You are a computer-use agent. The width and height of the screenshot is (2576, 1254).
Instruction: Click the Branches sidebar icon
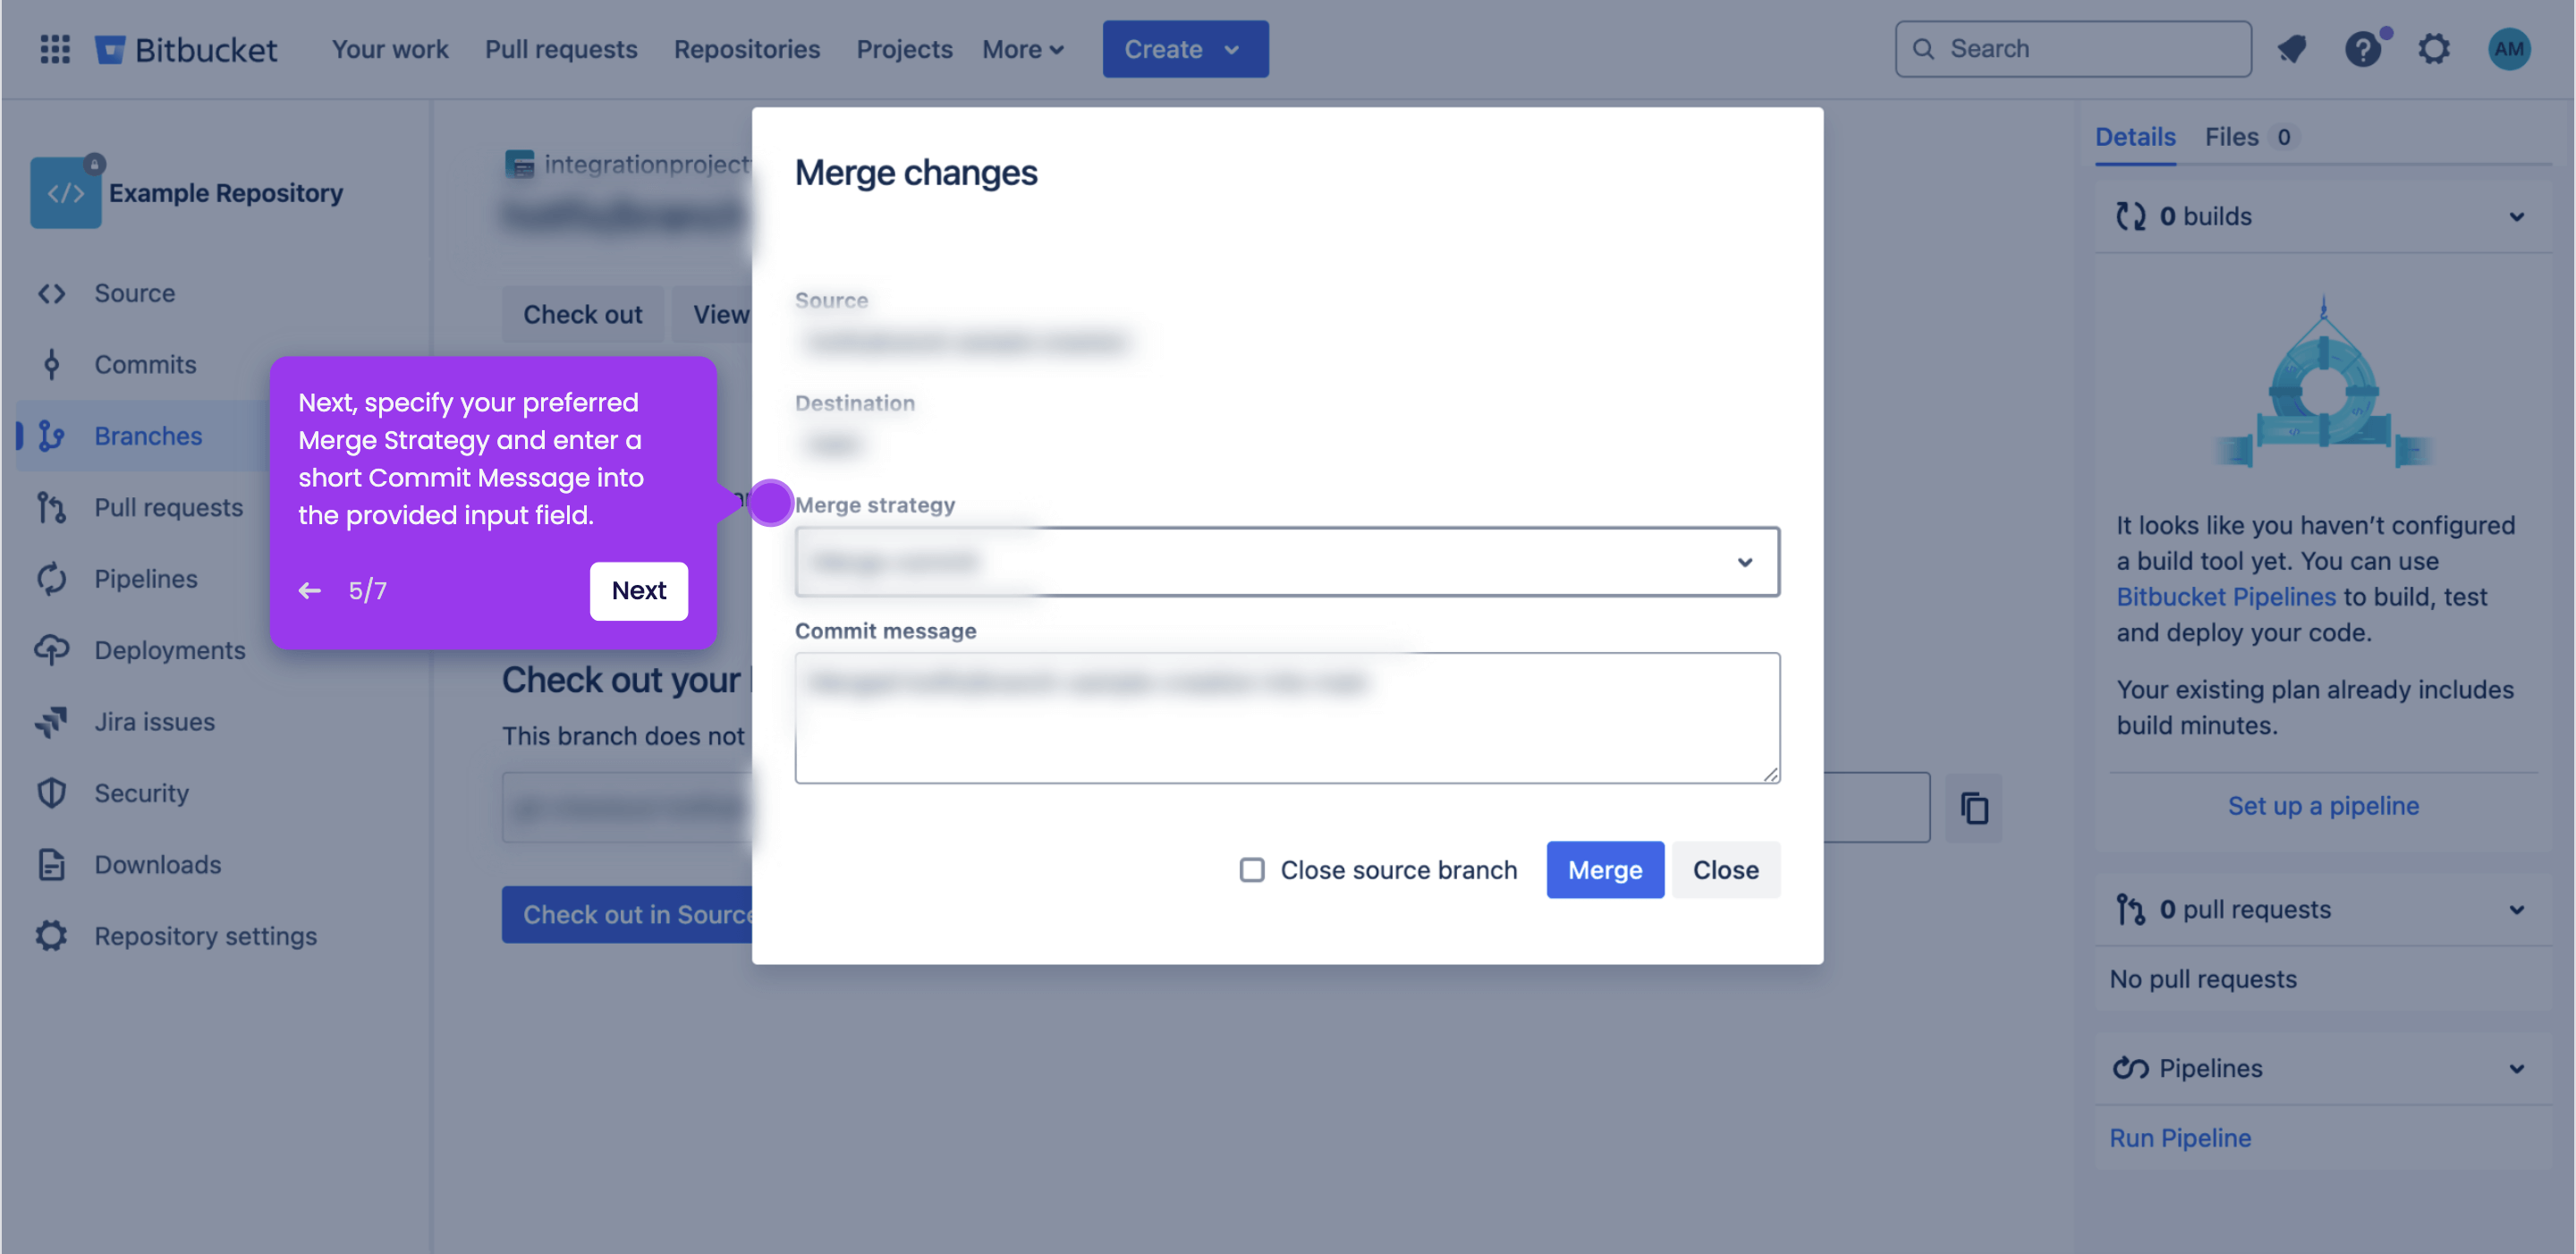52,436
